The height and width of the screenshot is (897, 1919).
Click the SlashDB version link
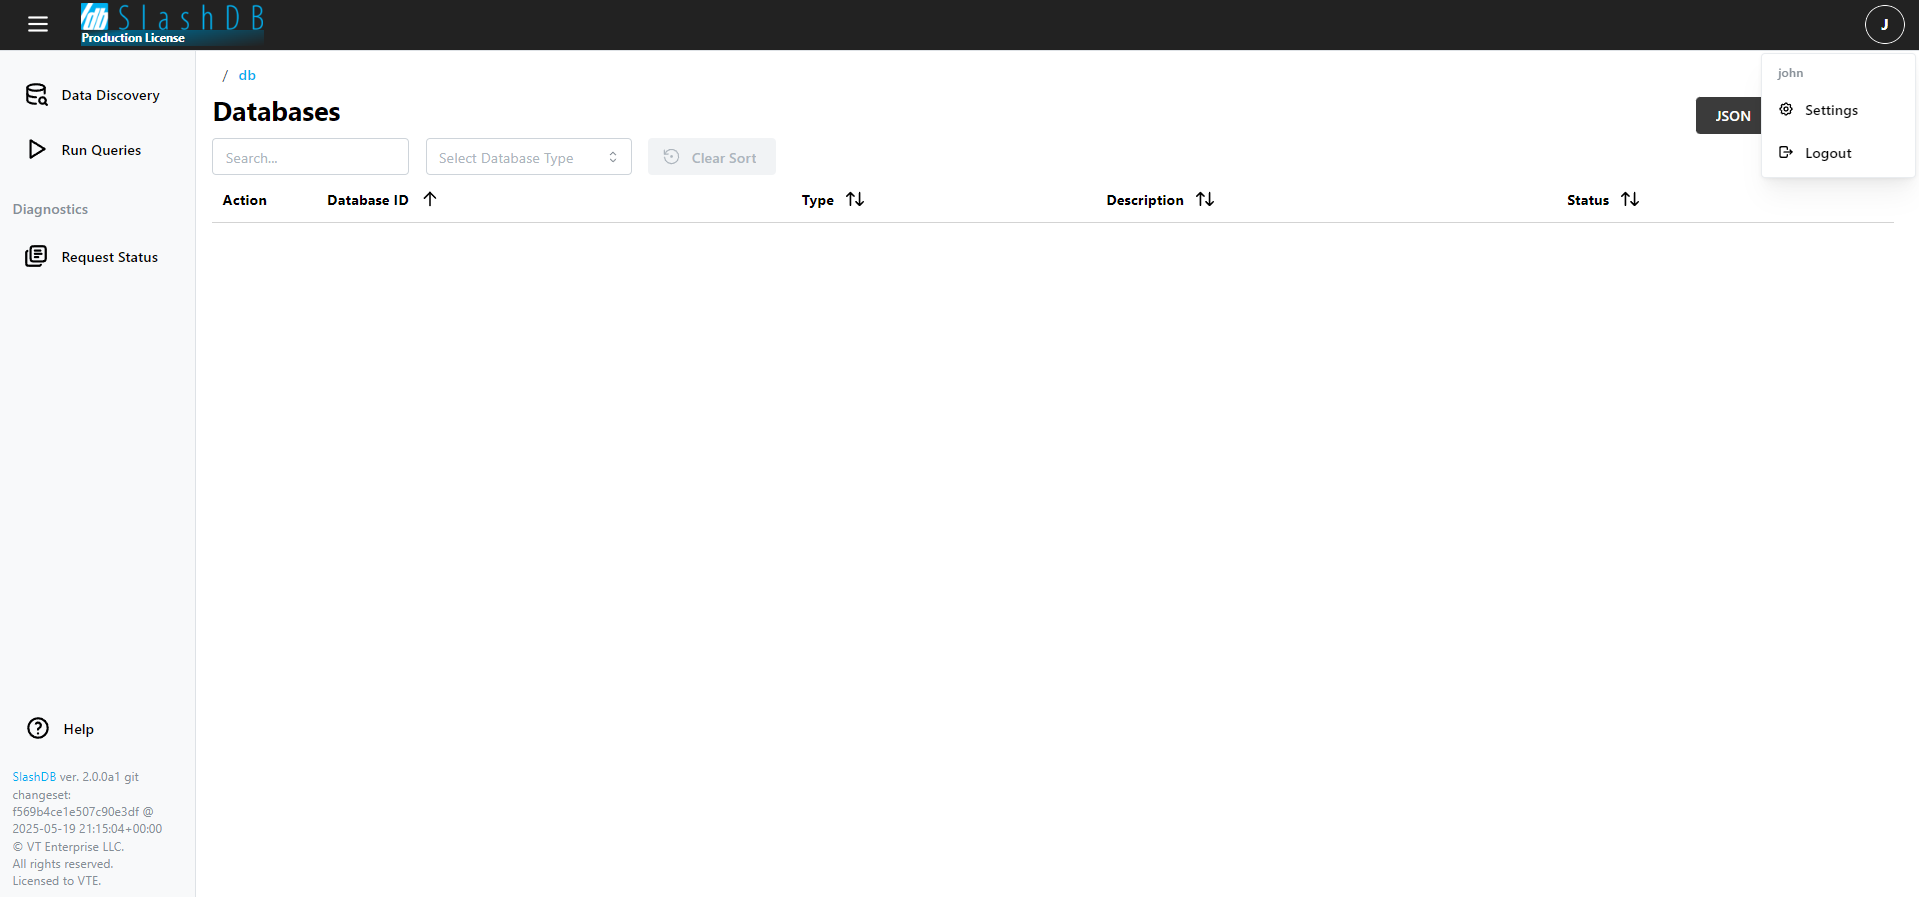[x=34, y=777]
